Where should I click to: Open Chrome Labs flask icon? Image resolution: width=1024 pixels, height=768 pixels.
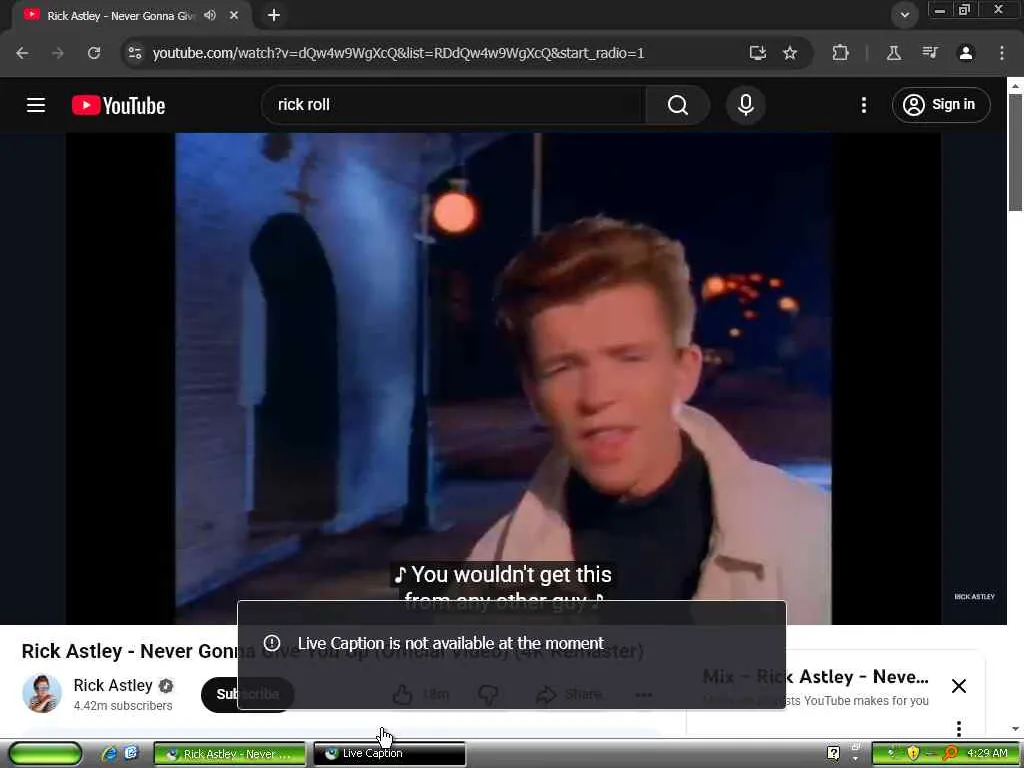point(894,53)
